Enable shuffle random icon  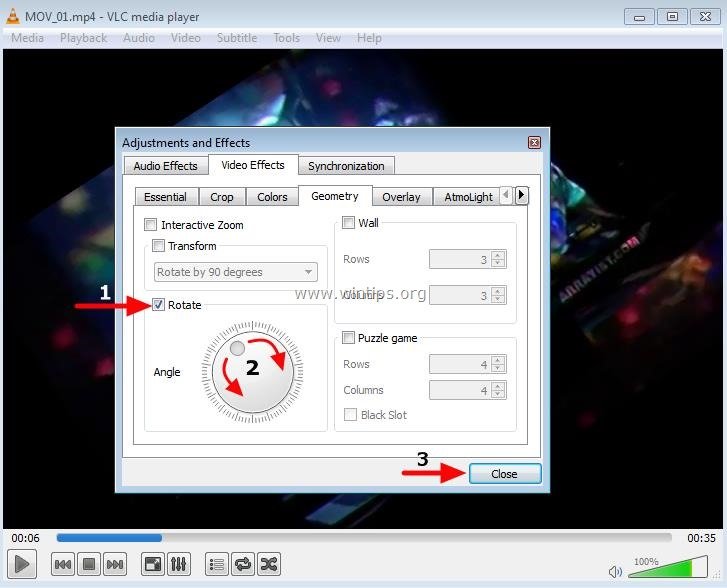coord(268,564)
